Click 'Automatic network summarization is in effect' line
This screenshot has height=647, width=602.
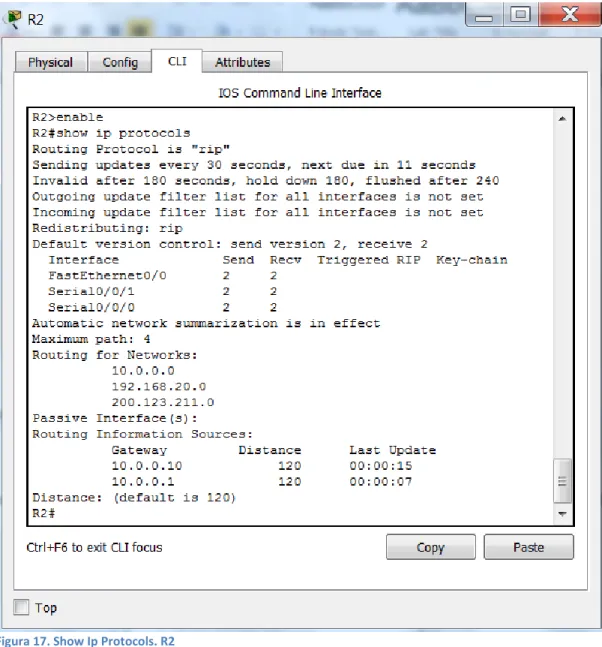pos(206,323)
